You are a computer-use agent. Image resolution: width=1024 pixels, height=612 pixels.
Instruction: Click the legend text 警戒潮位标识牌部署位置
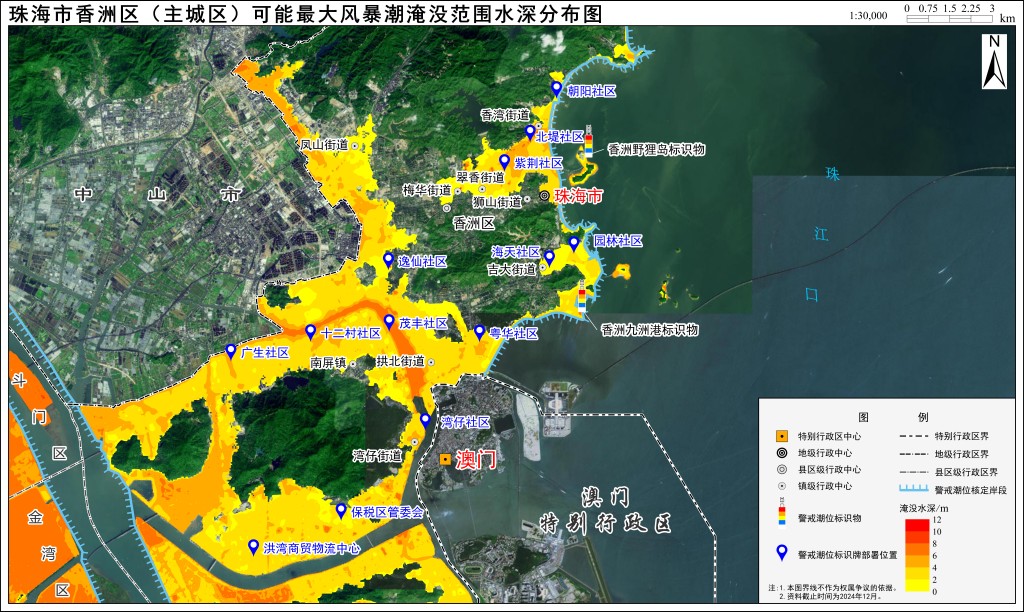pyautogui.click(x=848, y=555)
